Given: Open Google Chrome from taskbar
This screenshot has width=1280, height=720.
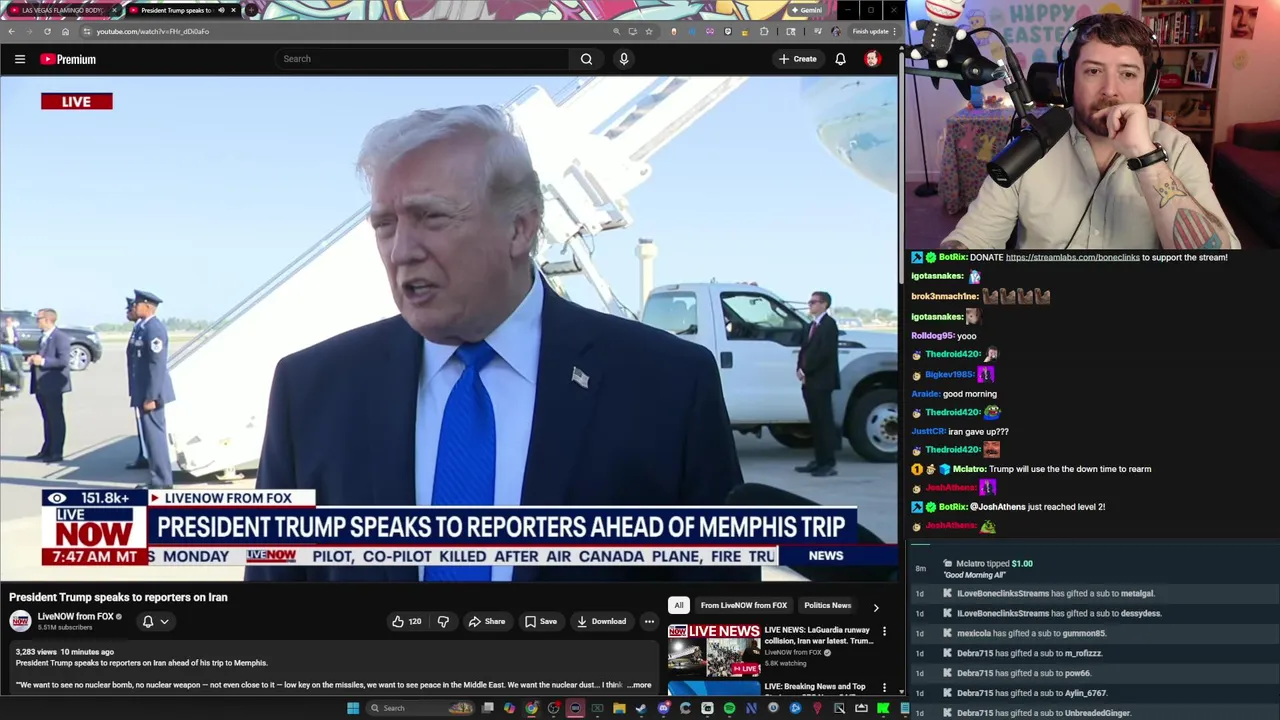Looking at the screenshot, I should point(532,708).
